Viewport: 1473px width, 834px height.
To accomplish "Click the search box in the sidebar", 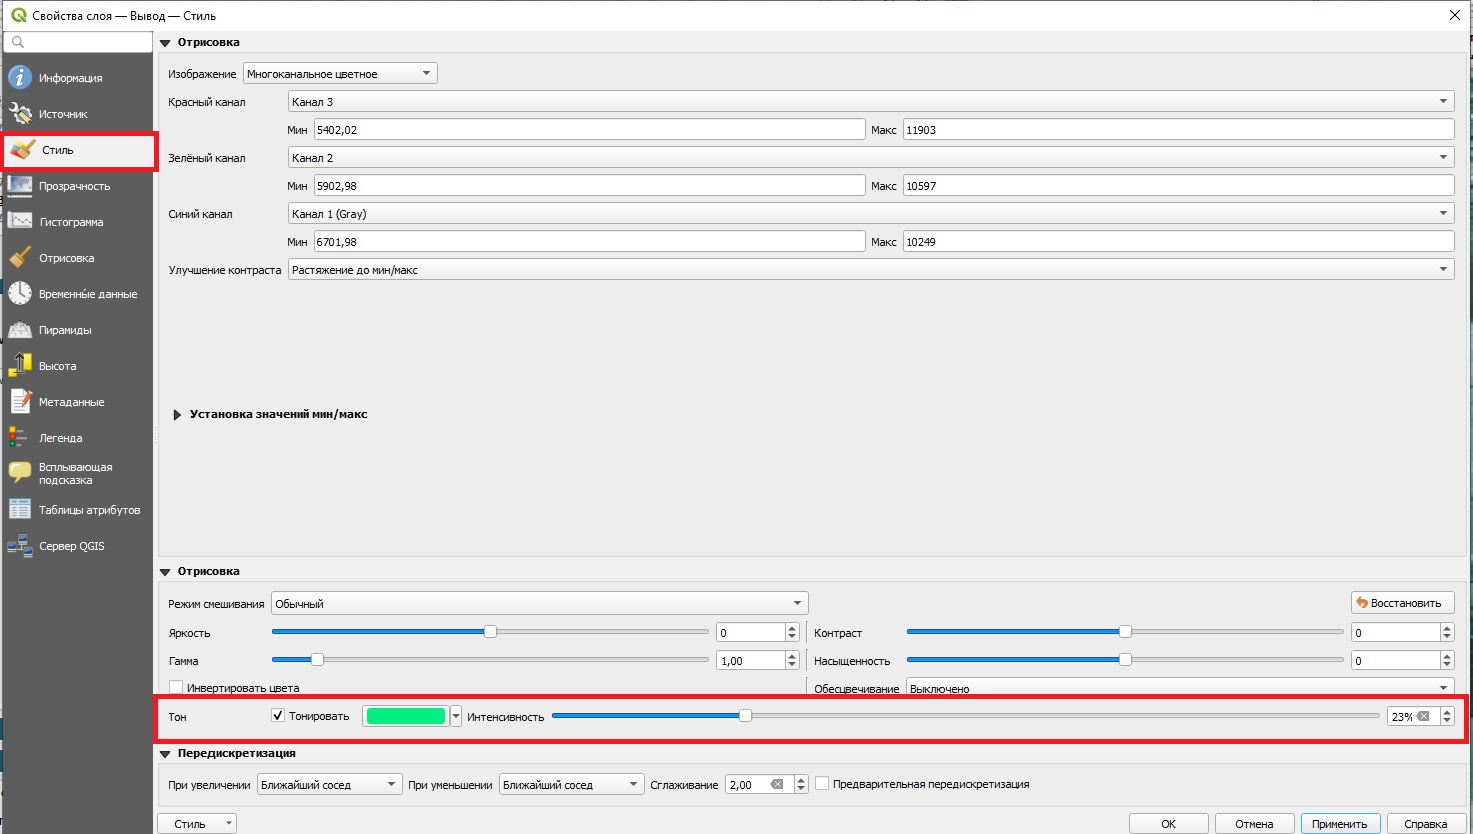I will point(78,42).
